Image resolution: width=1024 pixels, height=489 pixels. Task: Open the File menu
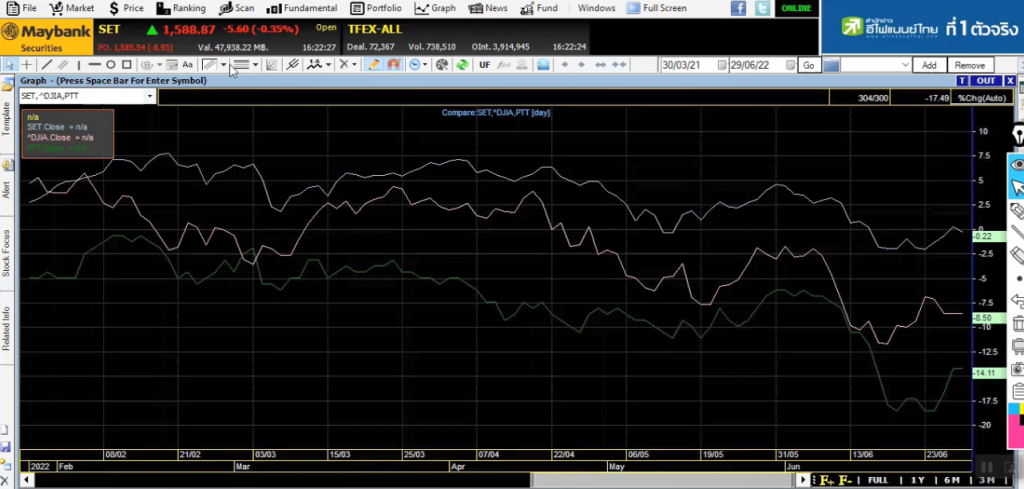point(22,8)
